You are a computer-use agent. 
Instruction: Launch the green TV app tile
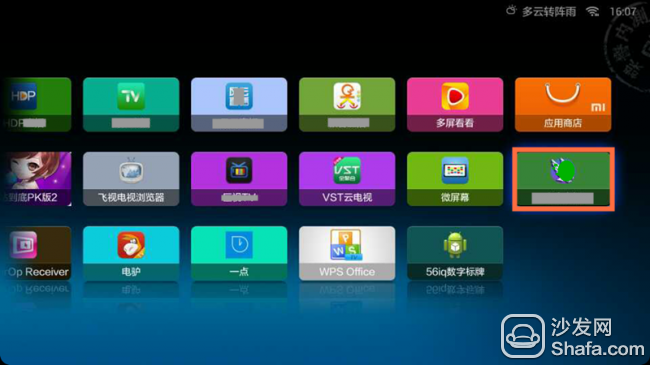coord(131,105)
